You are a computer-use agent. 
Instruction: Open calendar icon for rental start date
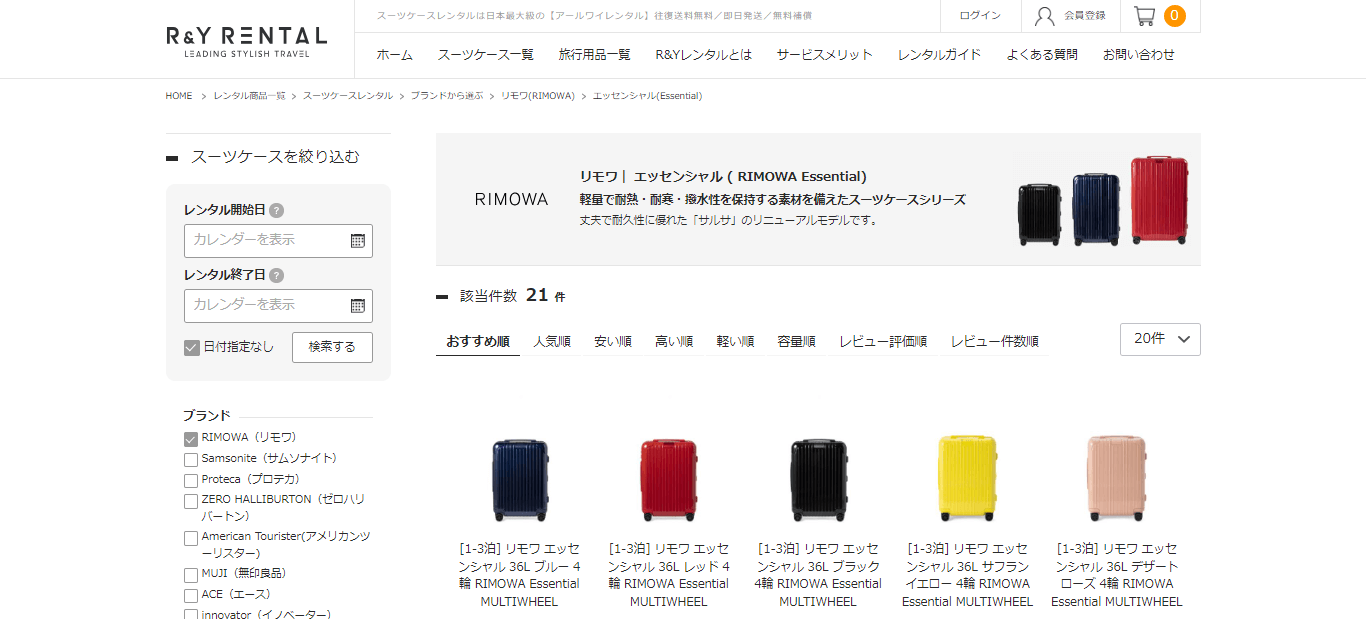pyautogui.click(x=358, y=241)
